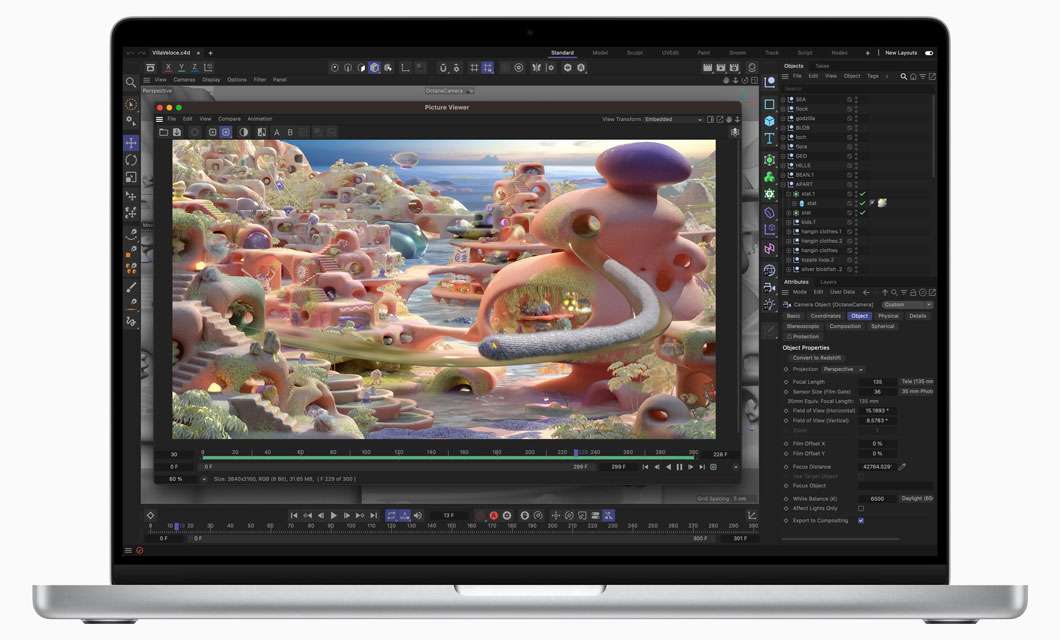Enable the Affect Lights Only checkbox
This screenshot has width=1060, height=640.
[860, 507]
